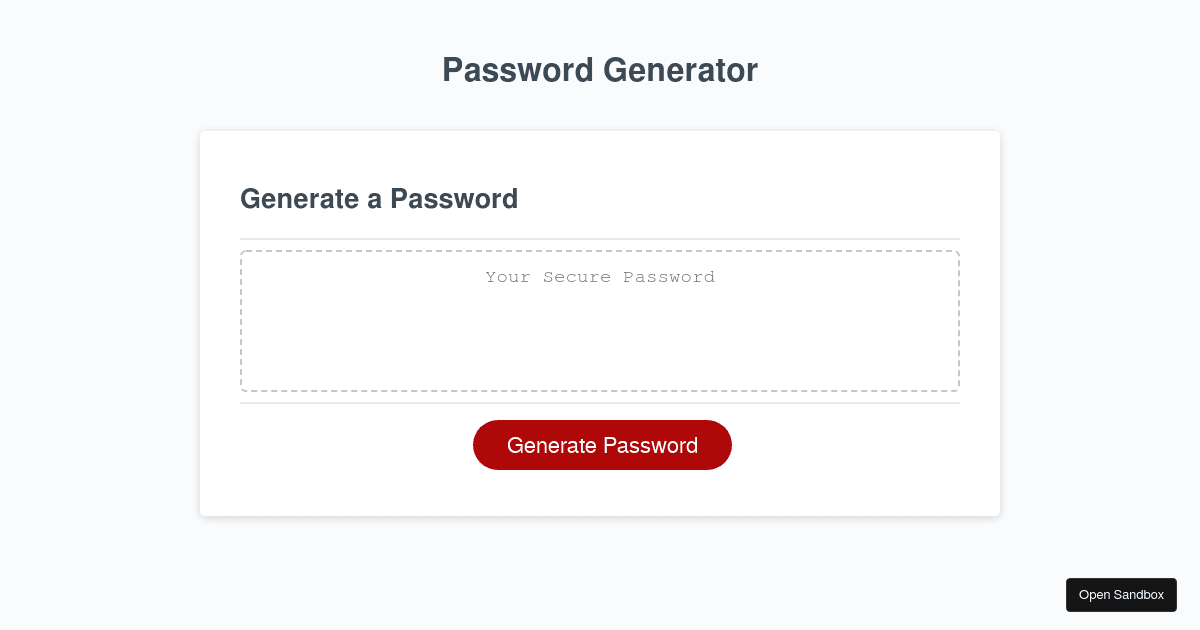Screen dimensions: 1200x630
Task: Click the word Password on the red button
Action: pos(651,445)
